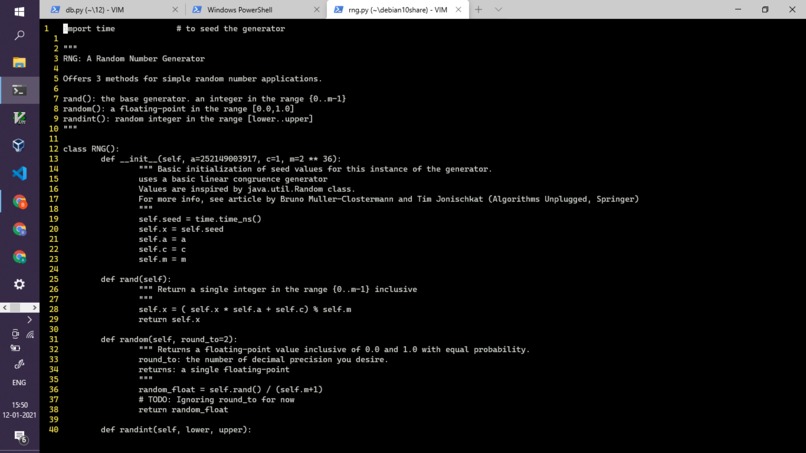
Task: Open a new terminal tab with plus
Action: 479,10
